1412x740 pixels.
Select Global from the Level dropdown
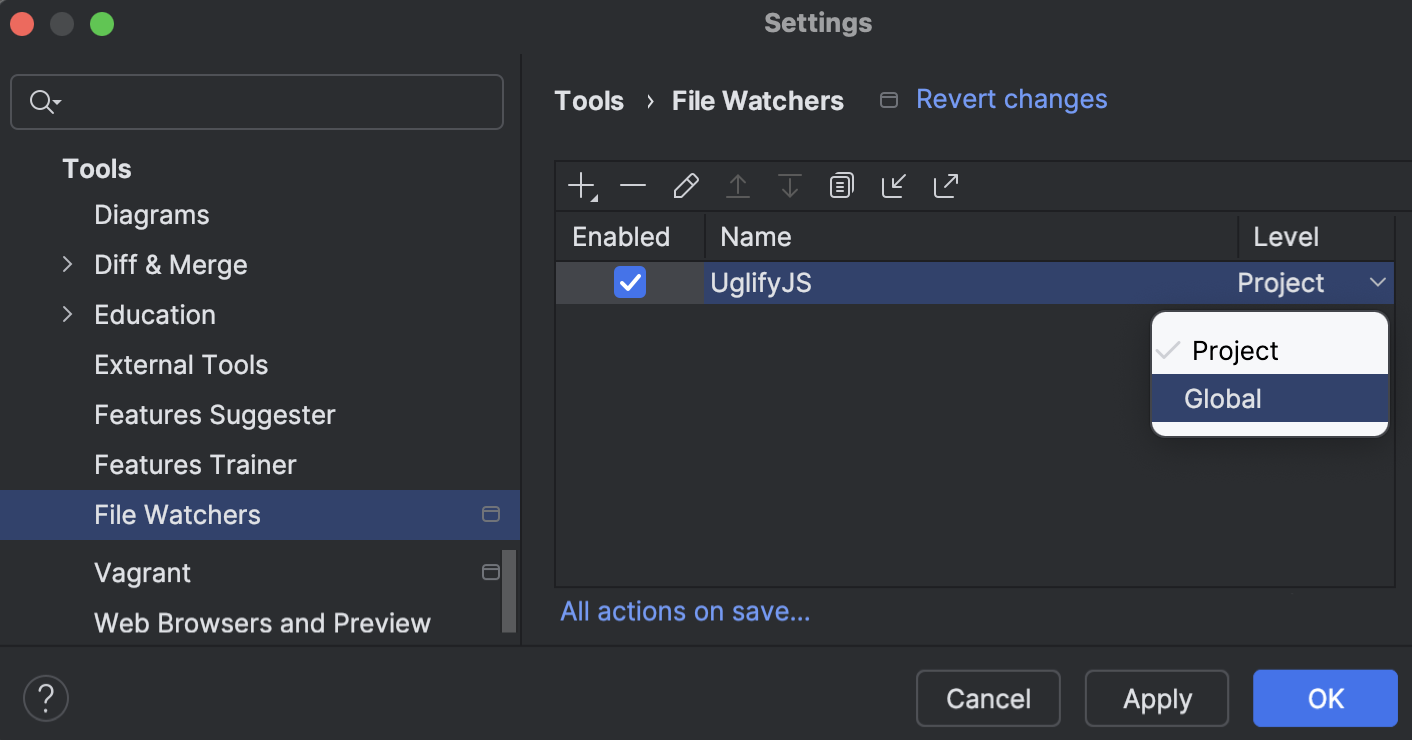[x=1222, y=398]
